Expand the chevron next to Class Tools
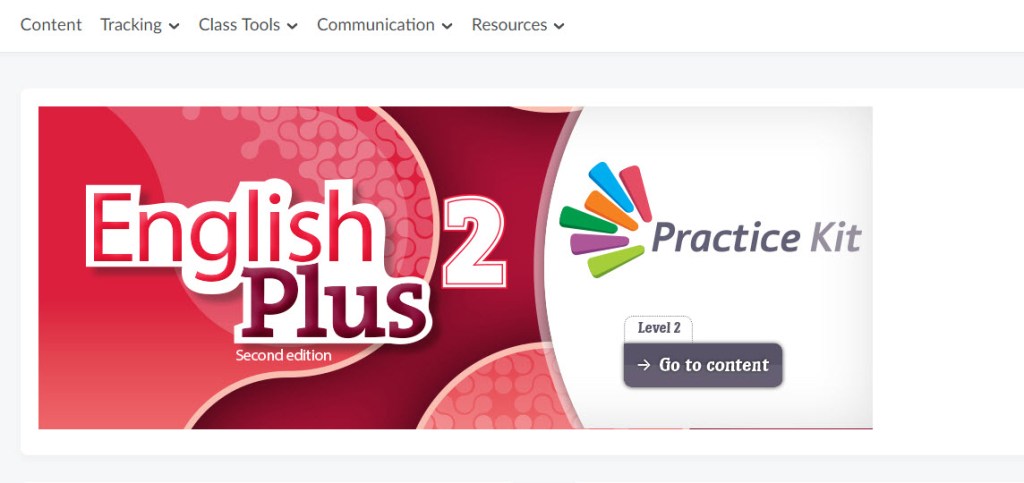This screenshot has height=483, width=1024. point(292,26)
